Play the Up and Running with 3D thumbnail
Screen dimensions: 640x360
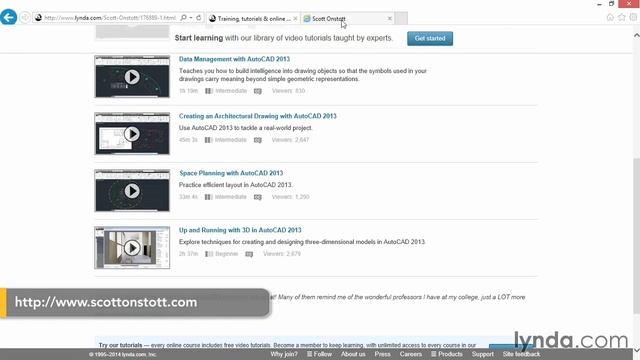point(132,248)
